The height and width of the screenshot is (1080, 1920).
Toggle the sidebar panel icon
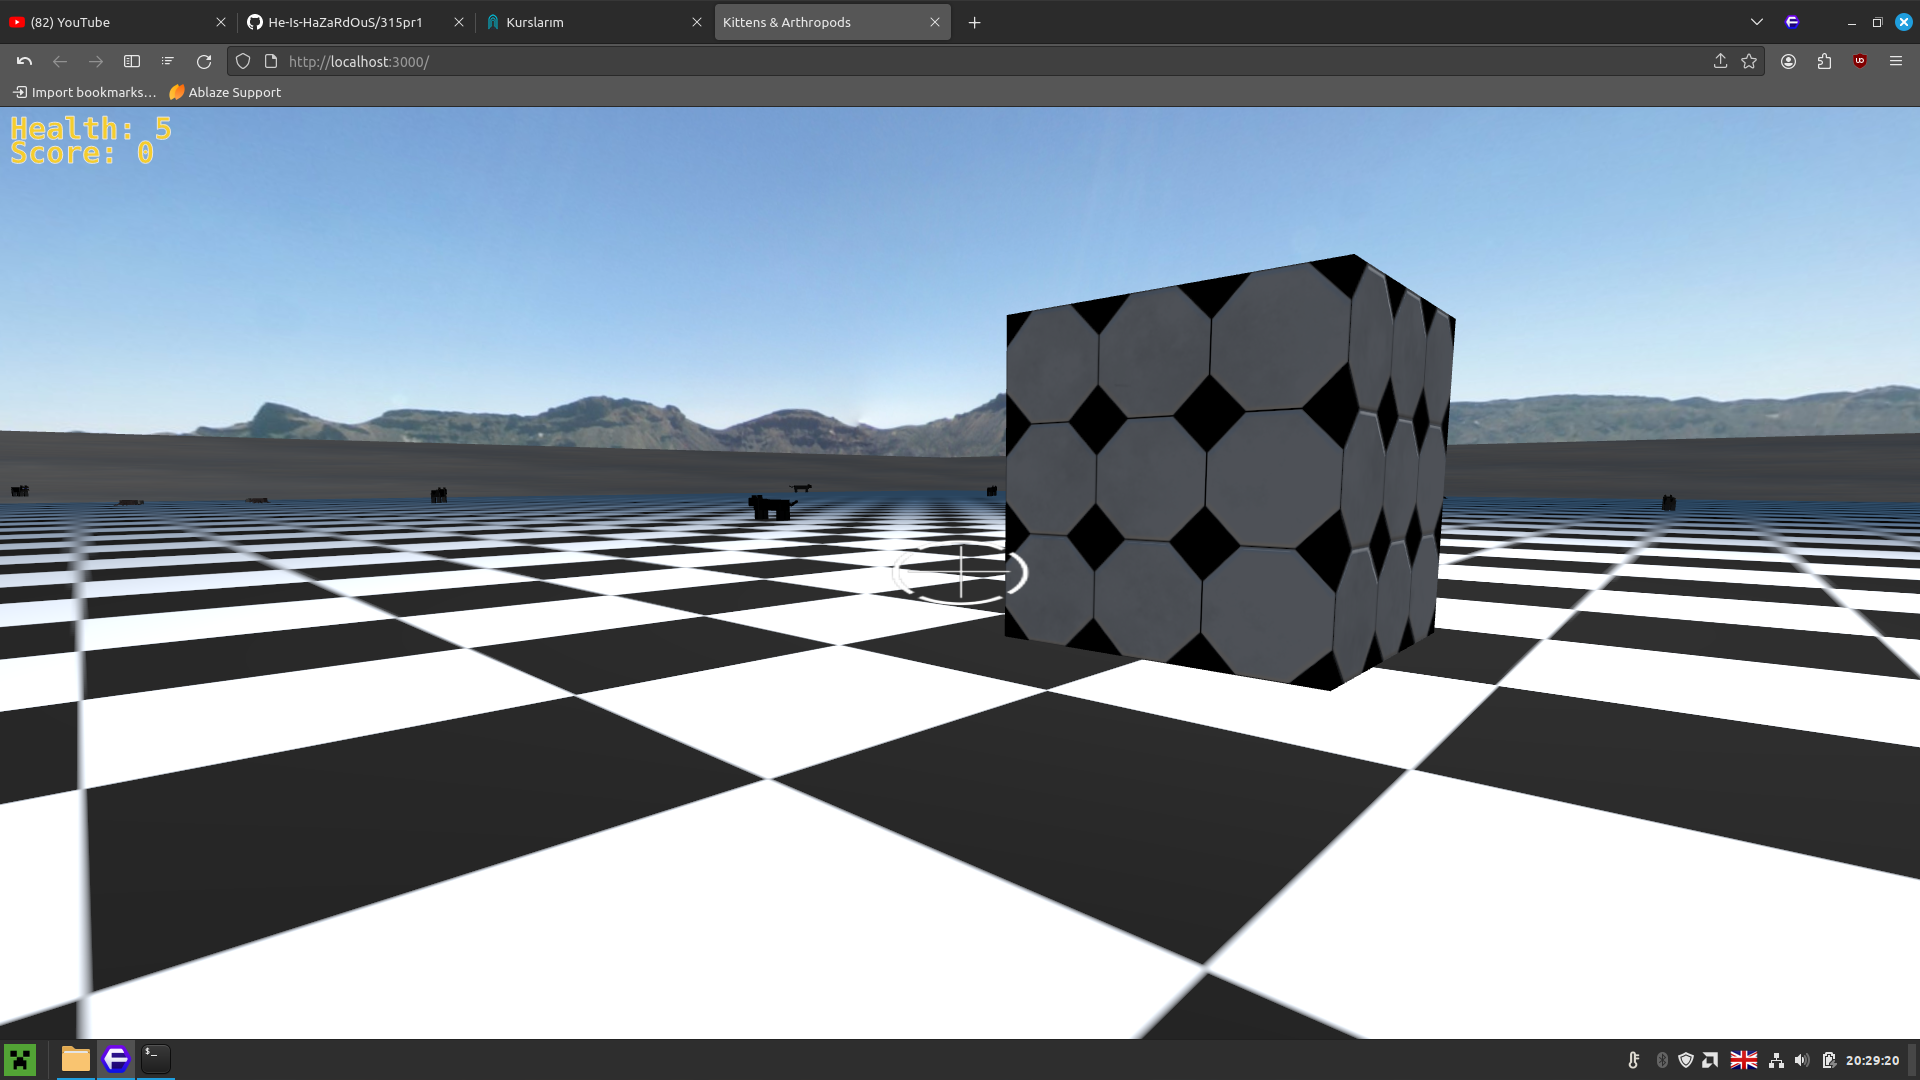[x=131, y=62]
